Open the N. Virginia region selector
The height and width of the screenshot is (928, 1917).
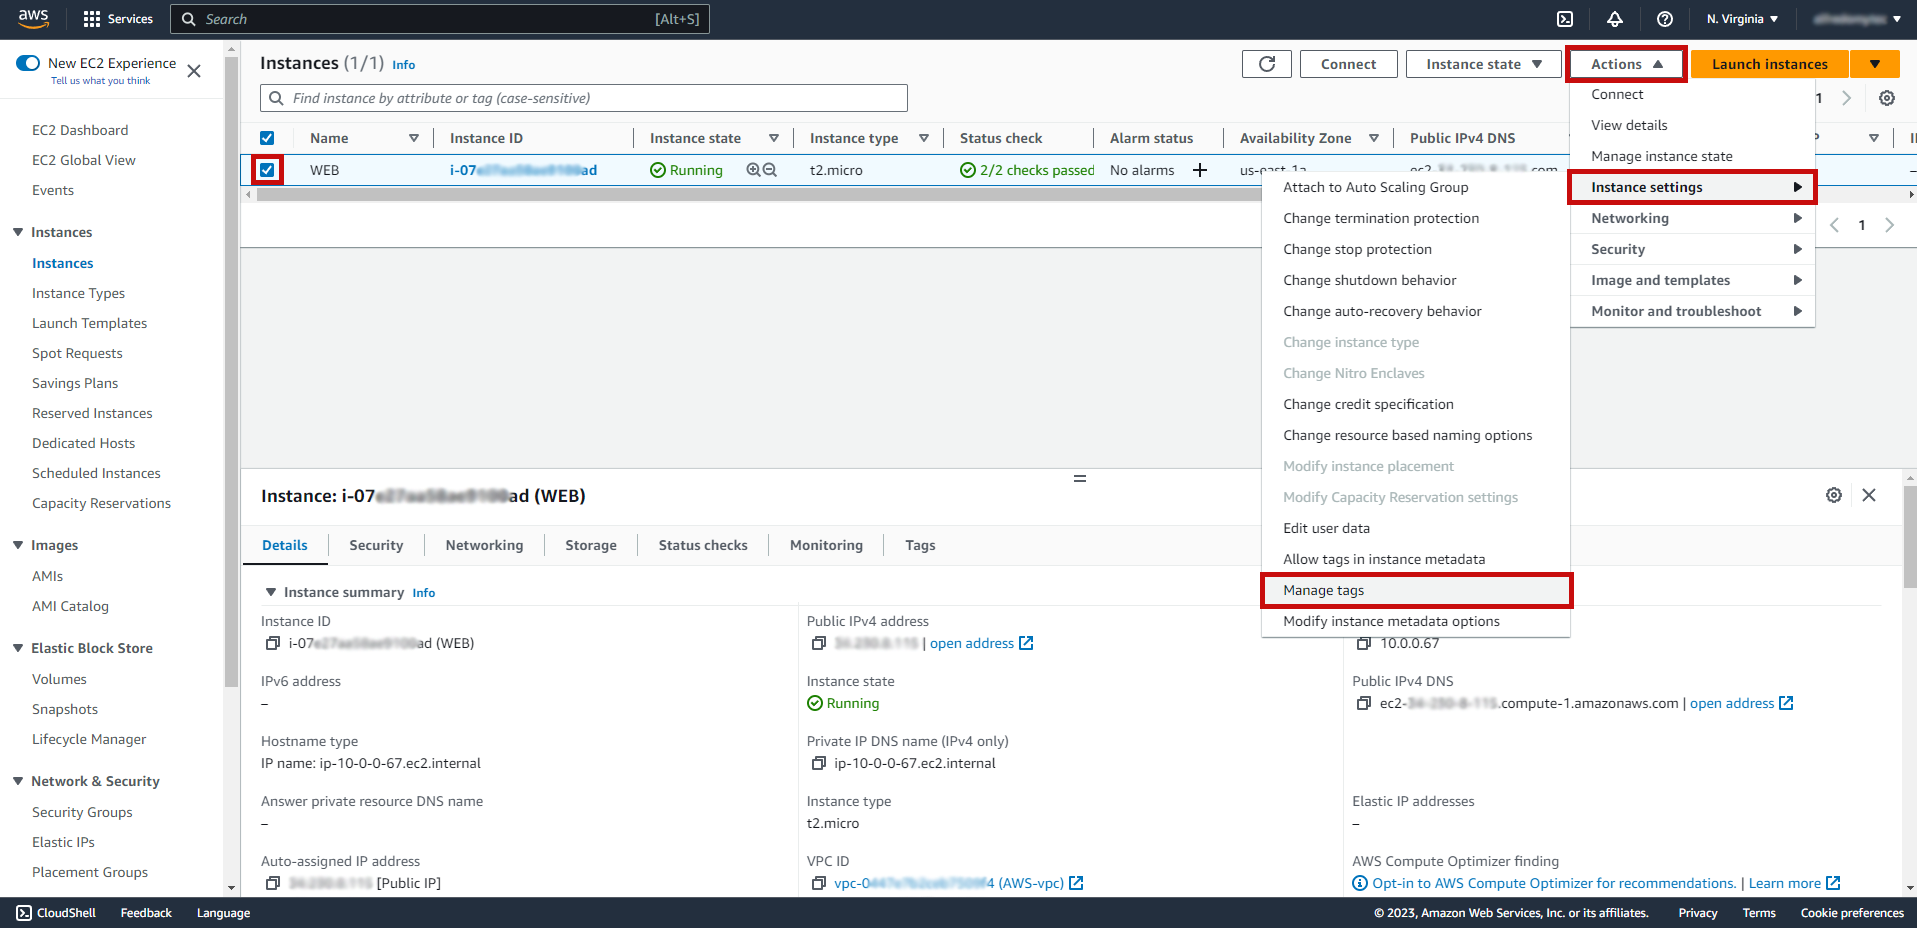click(x=1742, y=19)
